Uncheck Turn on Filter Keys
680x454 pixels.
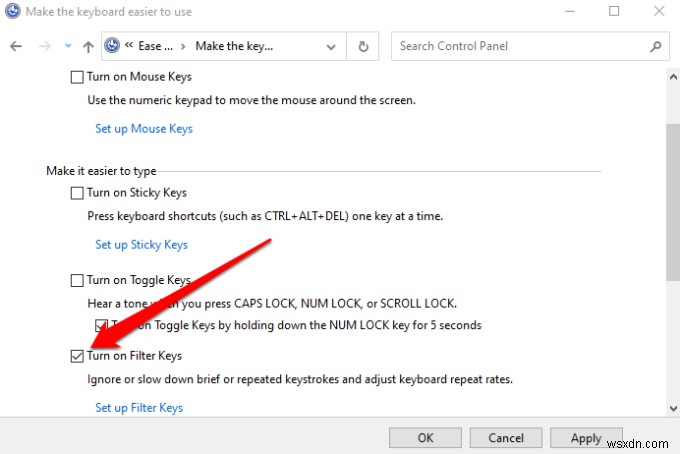click(77, 356)
